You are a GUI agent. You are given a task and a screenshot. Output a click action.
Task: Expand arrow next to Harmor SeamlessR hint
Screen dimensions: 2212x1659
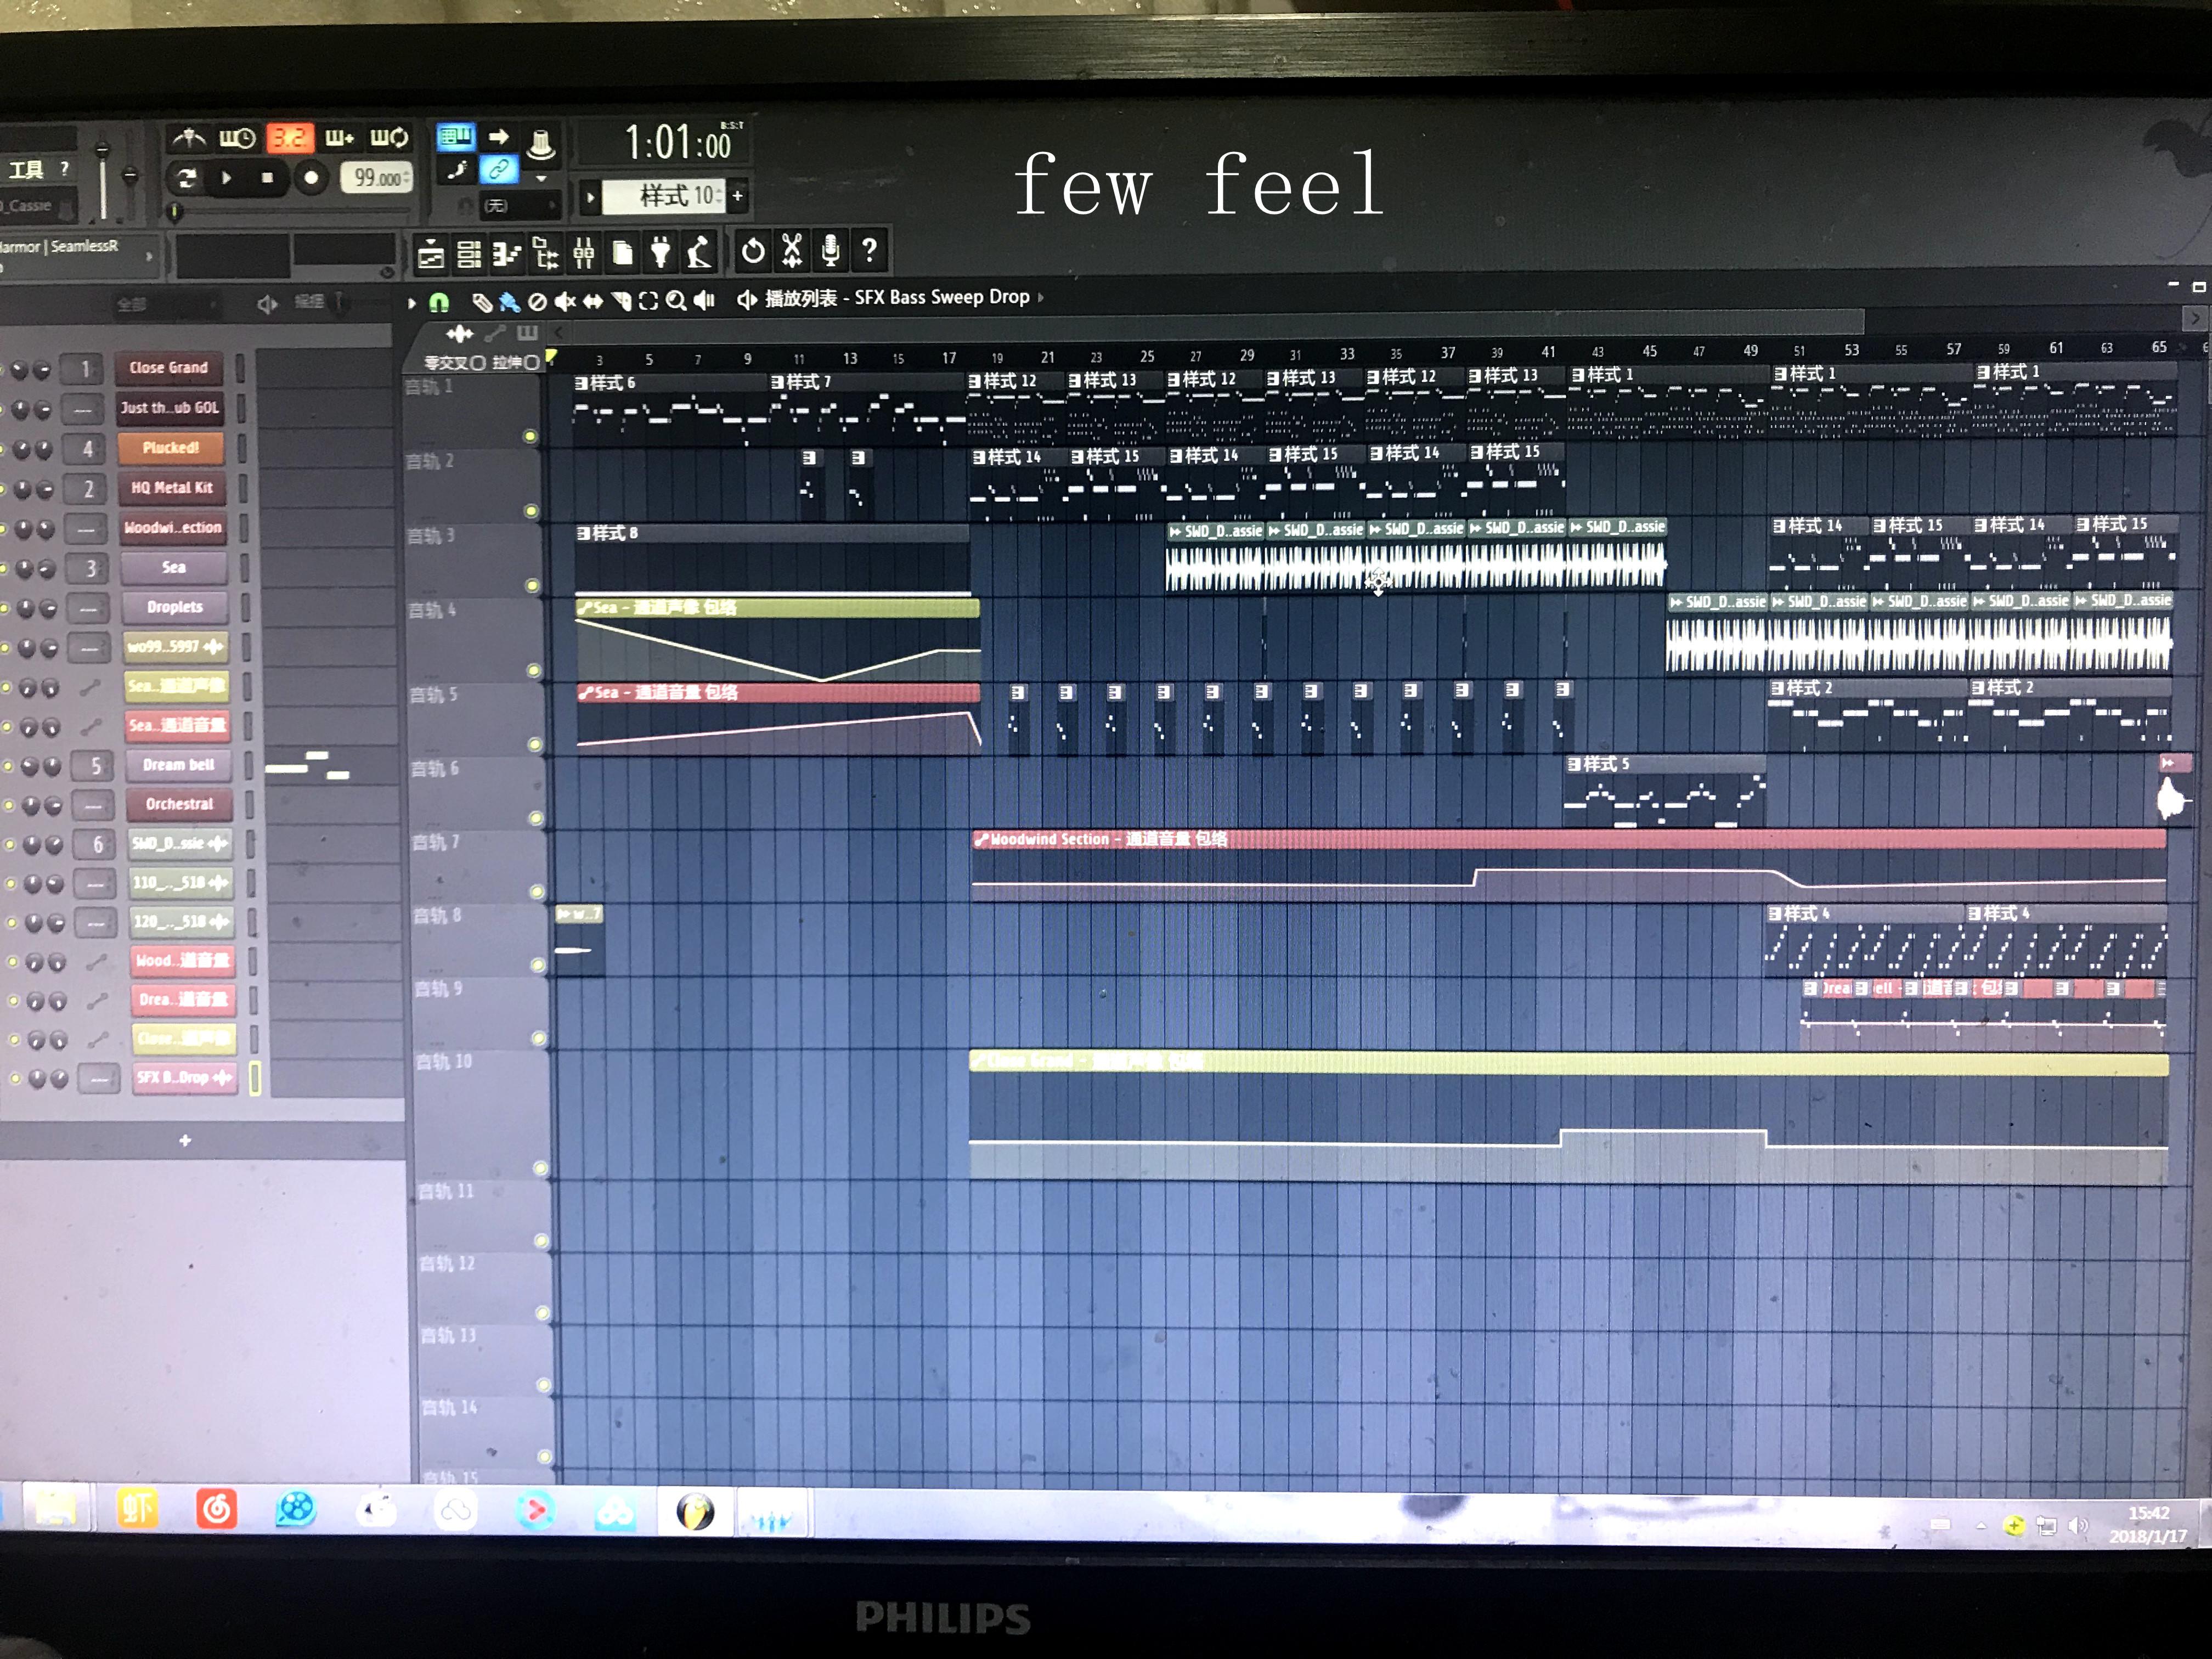coord(149,256)
